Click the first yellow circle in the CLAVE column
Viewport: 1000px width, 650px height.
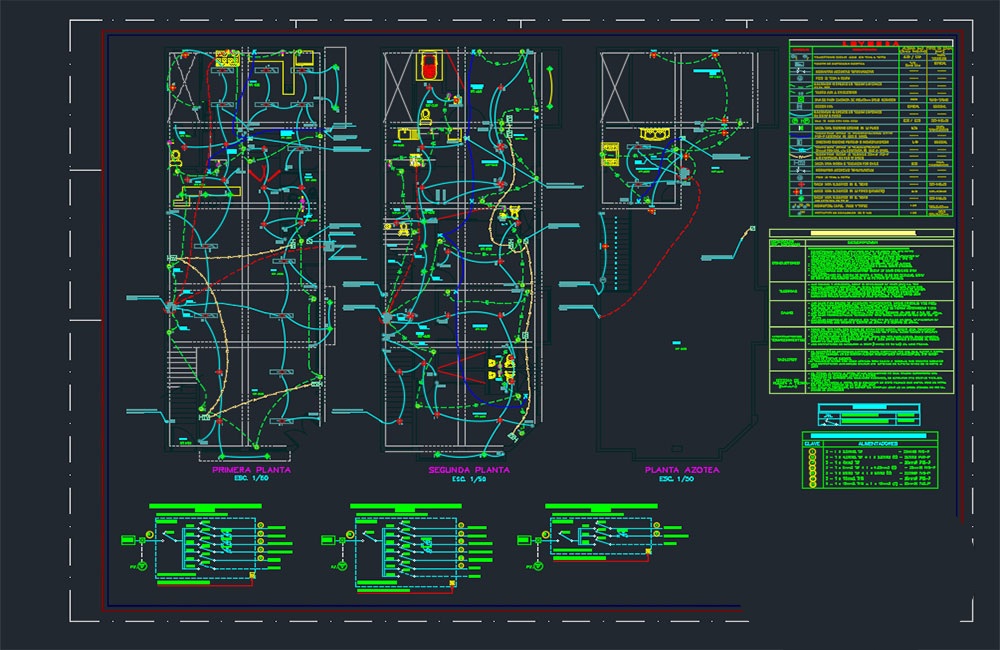point(812,452)
